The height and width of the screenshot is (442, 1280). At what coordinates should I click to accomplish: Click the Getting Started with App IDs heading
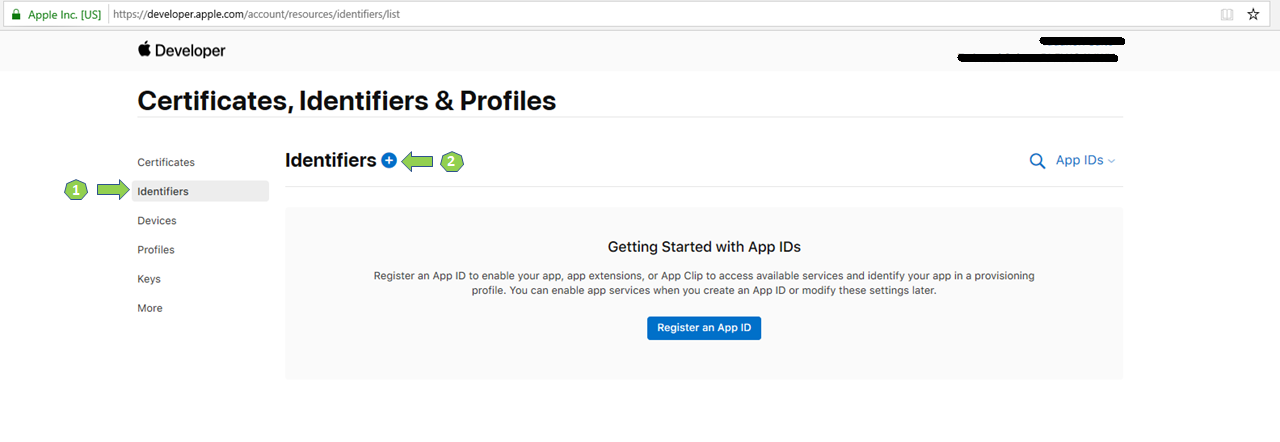click(704, 246)
